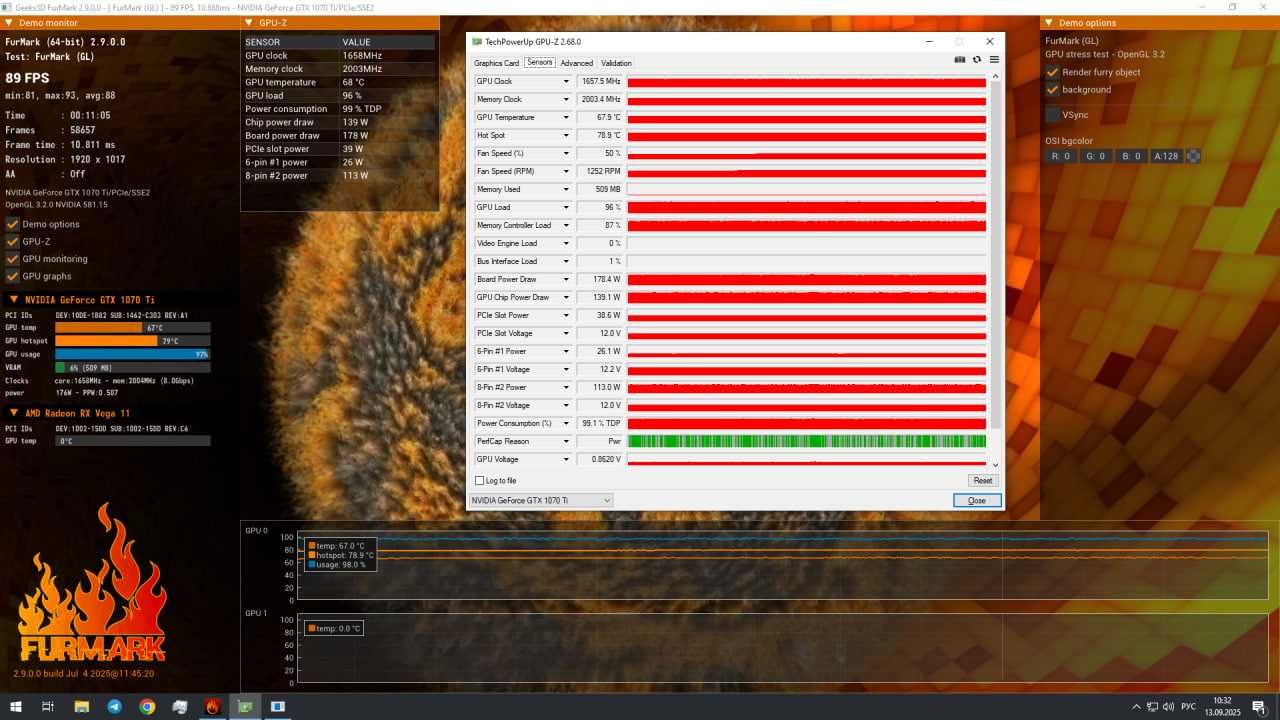Enable the VSync checkbox
Viewport: 1280px width, 720px height.
pos(1052,115)
